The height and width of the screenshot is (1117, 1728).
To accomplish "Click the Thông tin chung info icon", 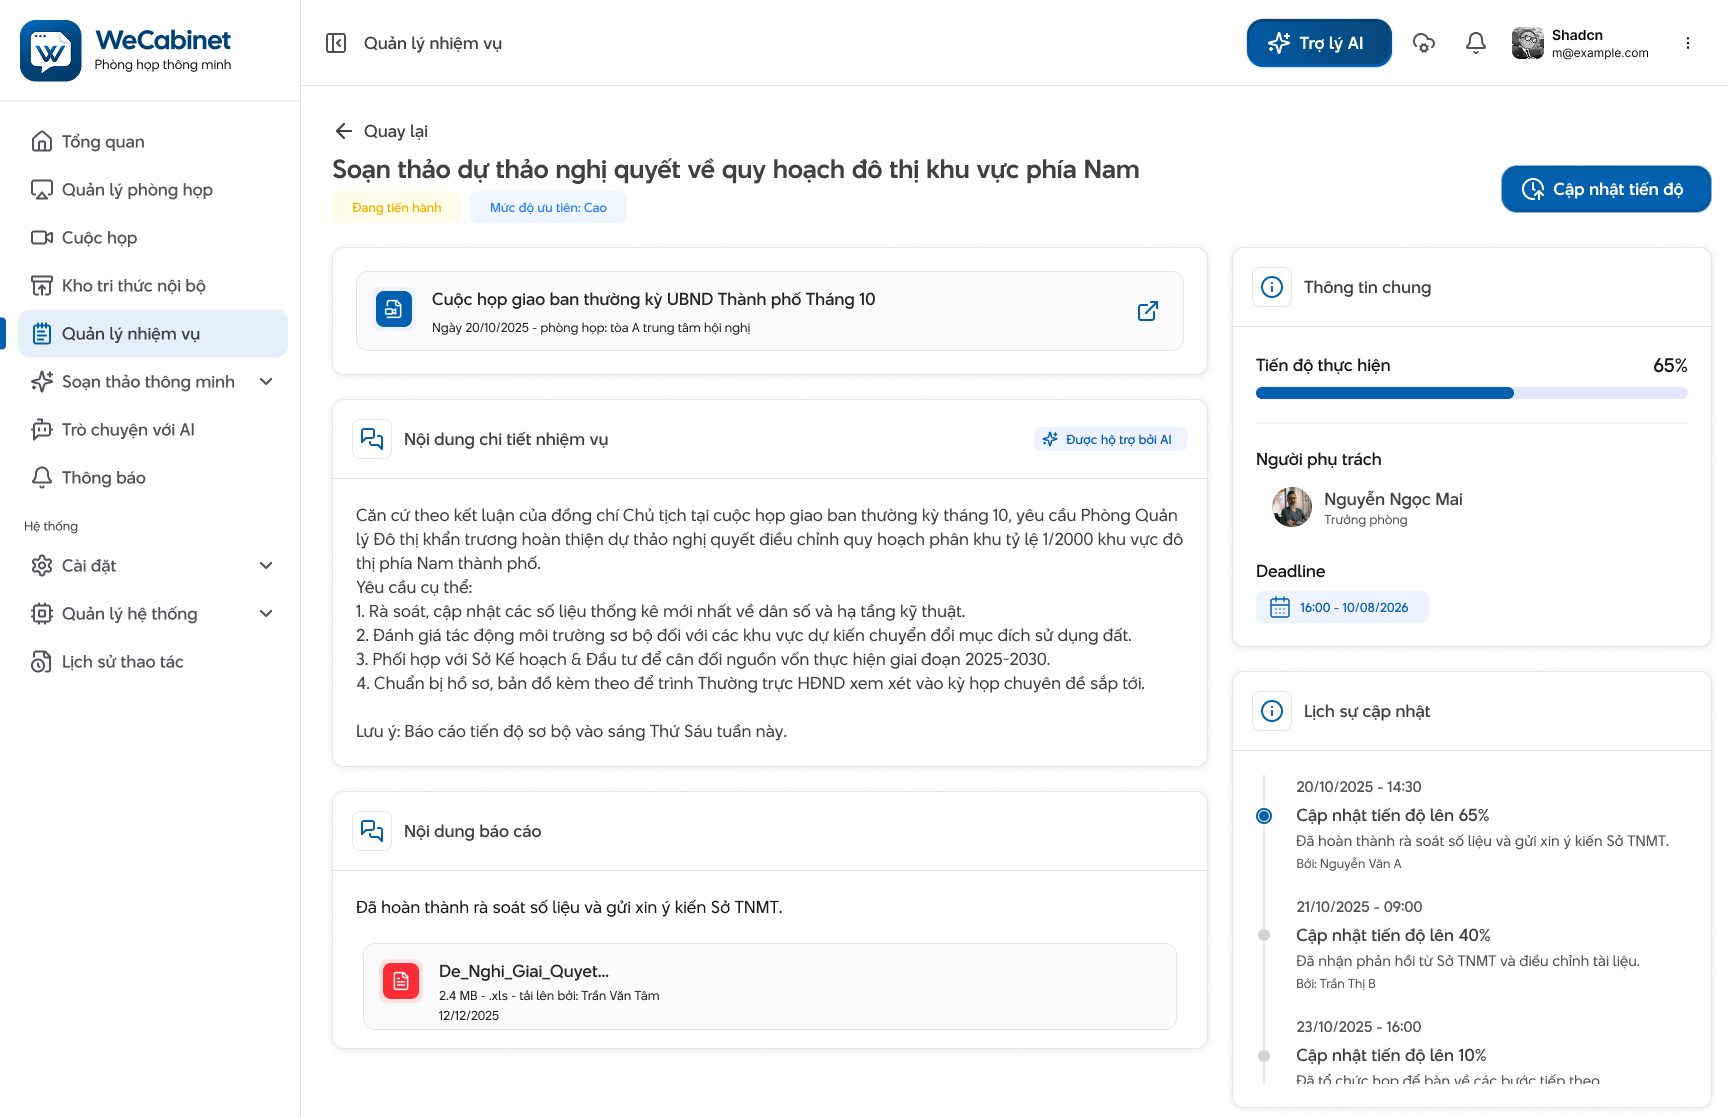I will tap(1272, 287).
